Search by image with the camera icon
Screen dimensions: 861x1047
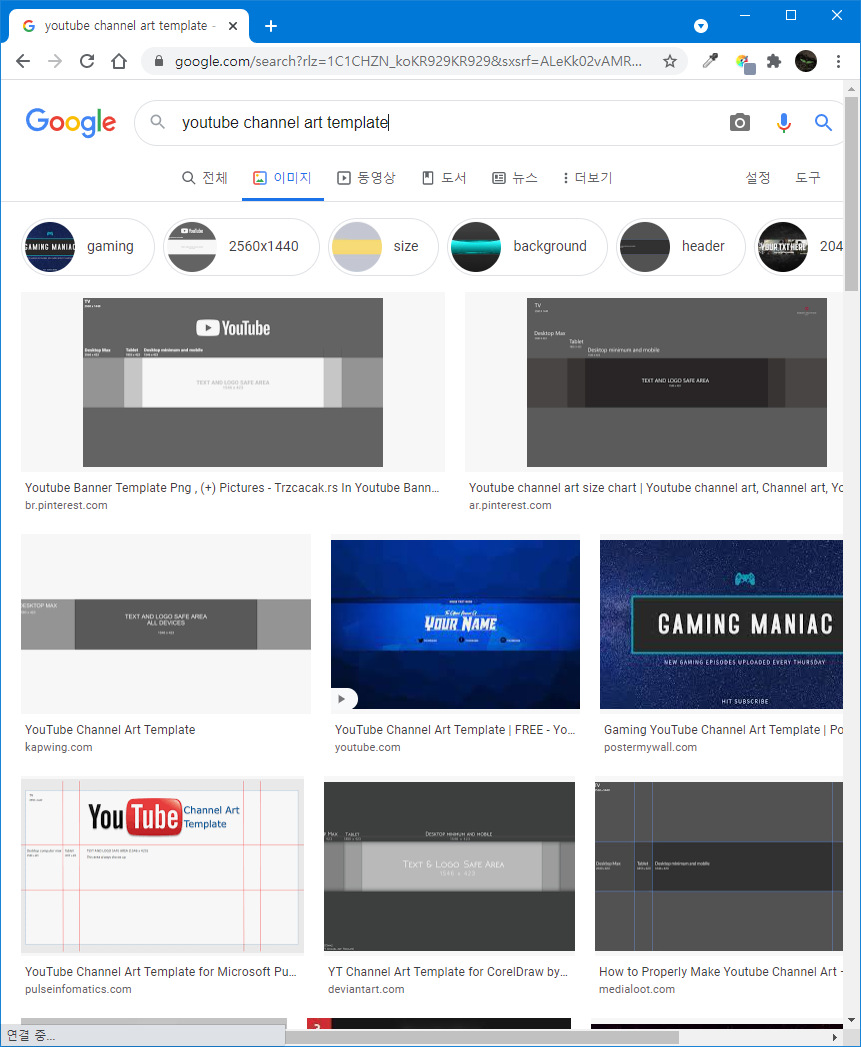pyautogui.click(x=739, y=123)
